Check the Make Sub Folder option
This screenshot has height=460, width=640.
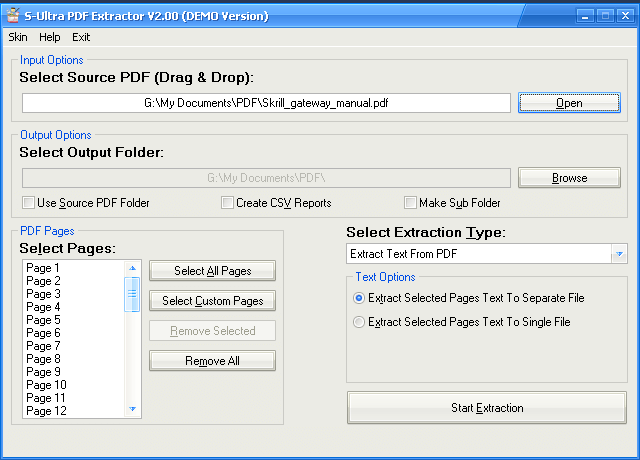410,203
